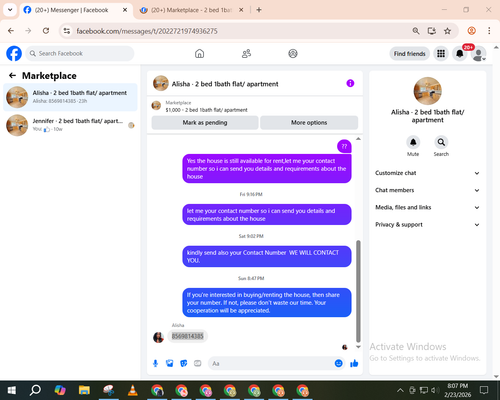Open File Explorer from the taskbar
Image resolution: width=500 pixels, height=400 pixels.
pyautogui.click(x=84, y=390)
